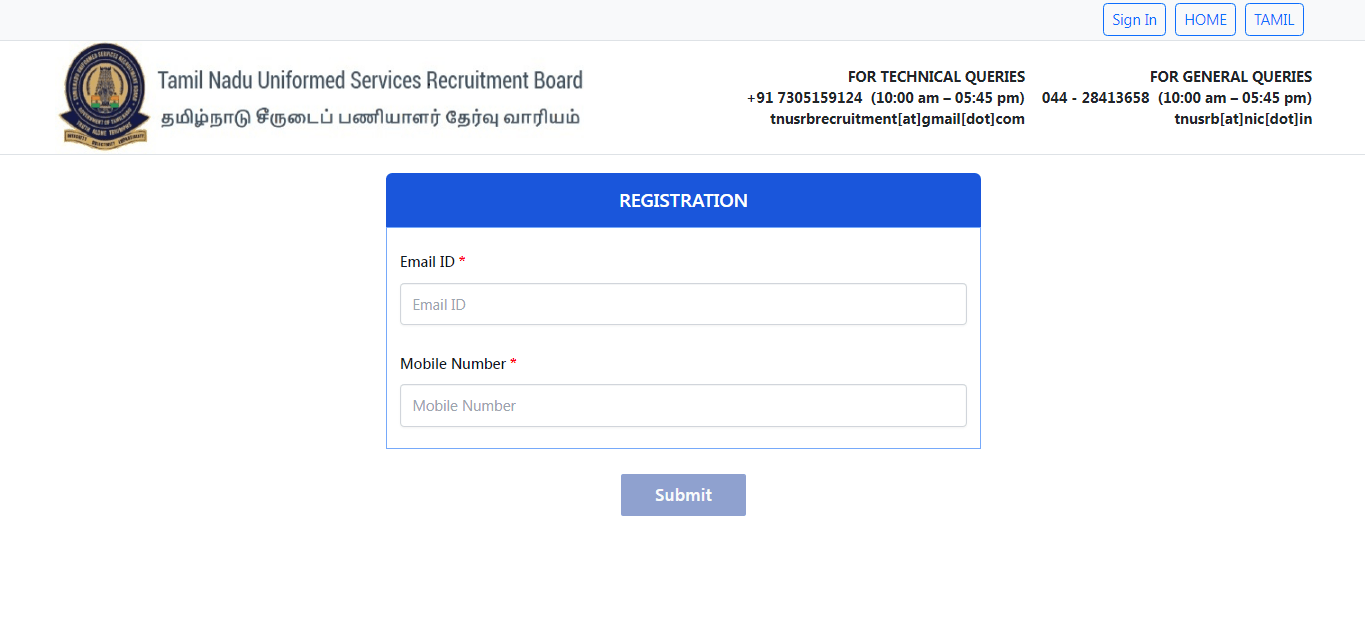Image resolution: width=1365 pixels, height=635 pixels.
Task: Switch language using TAMIL button
Action: [x=1274, y=20]
